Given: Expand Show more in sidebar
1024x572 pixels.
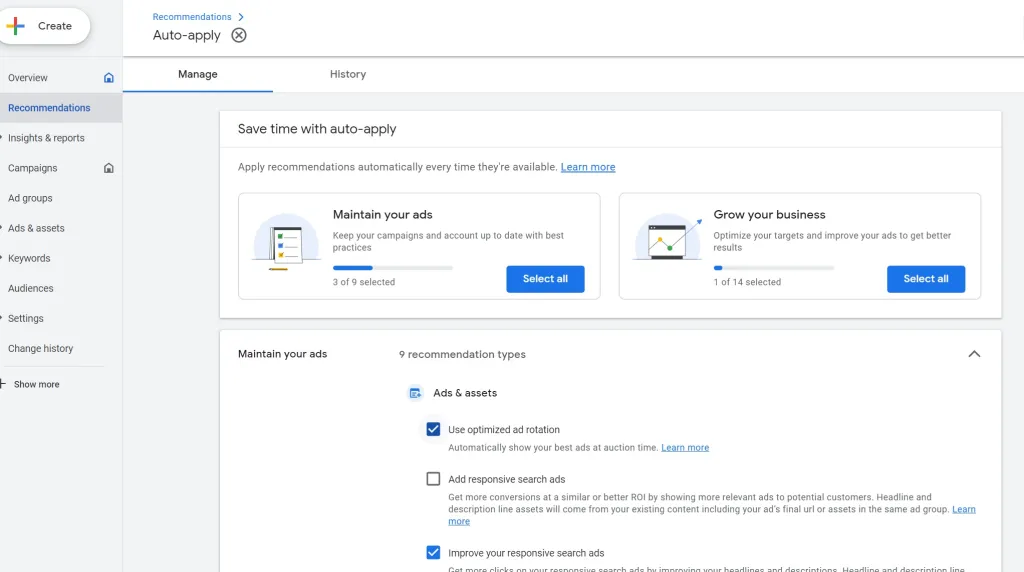Looking at the screenshot, I should (x=36, y=384).
